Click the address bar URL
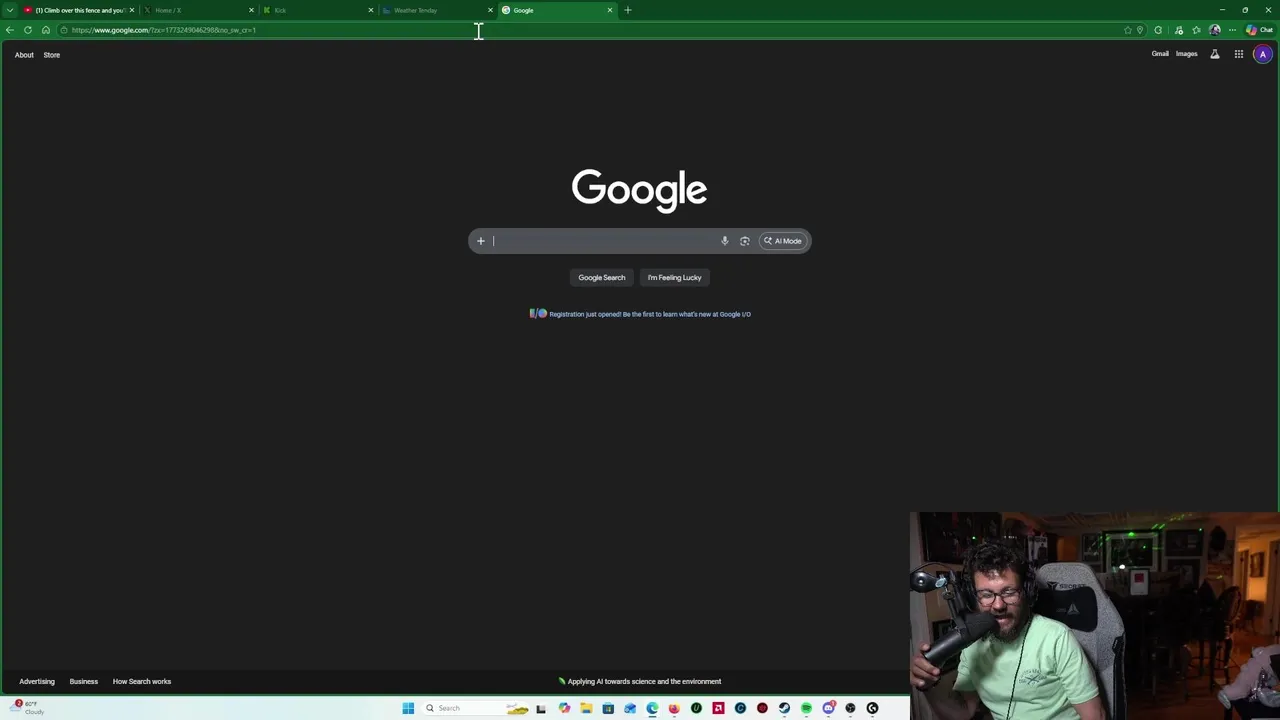The width and height of the screenshot is (1280, 720). pos(164,30)
